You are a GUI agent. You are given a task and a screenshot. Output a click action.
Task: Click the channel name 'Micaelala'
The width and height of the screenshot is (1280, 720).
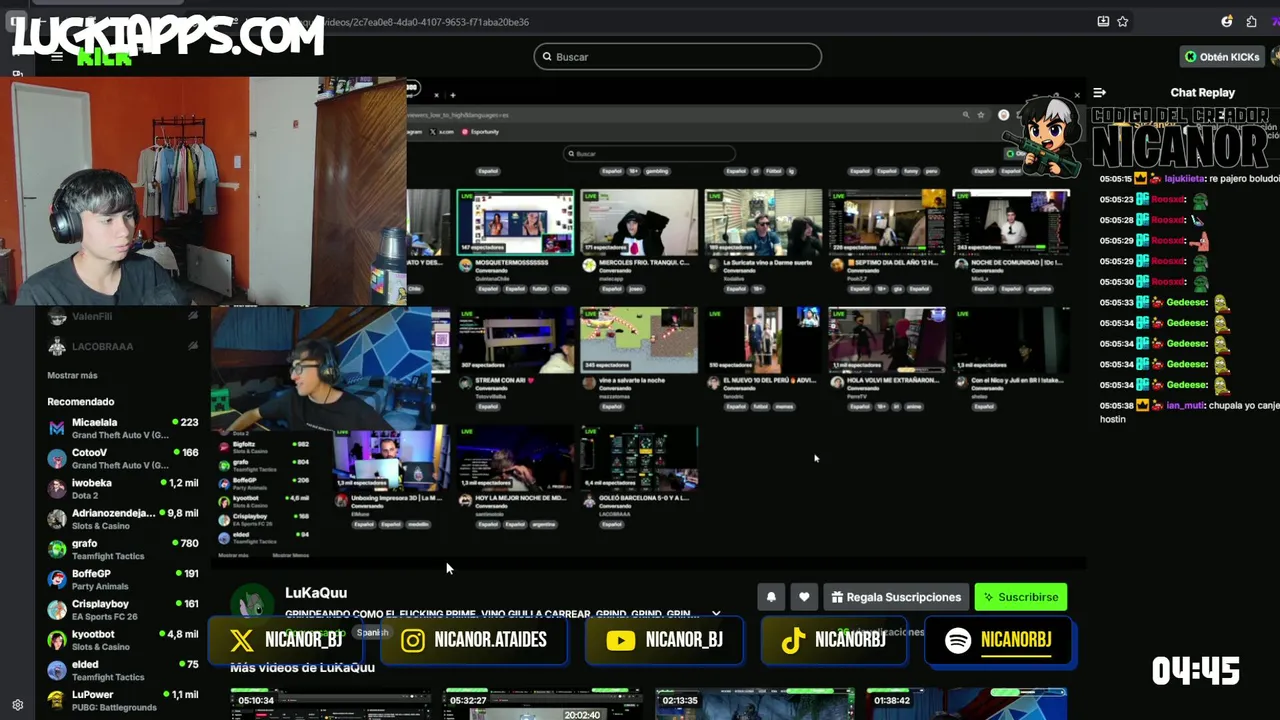pos(94,422)
